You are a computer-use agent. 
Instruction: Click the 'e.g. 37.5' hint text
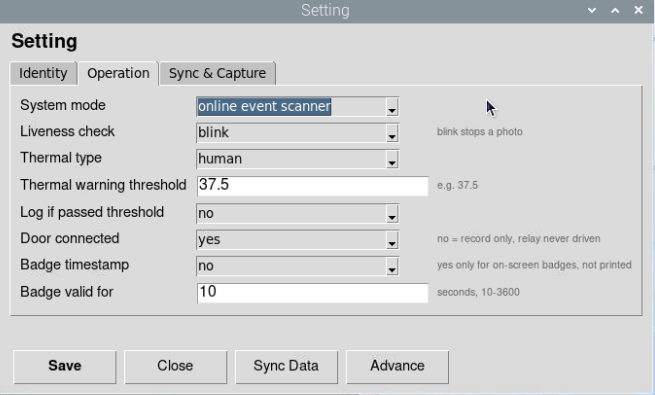click(x=457, y=185)
